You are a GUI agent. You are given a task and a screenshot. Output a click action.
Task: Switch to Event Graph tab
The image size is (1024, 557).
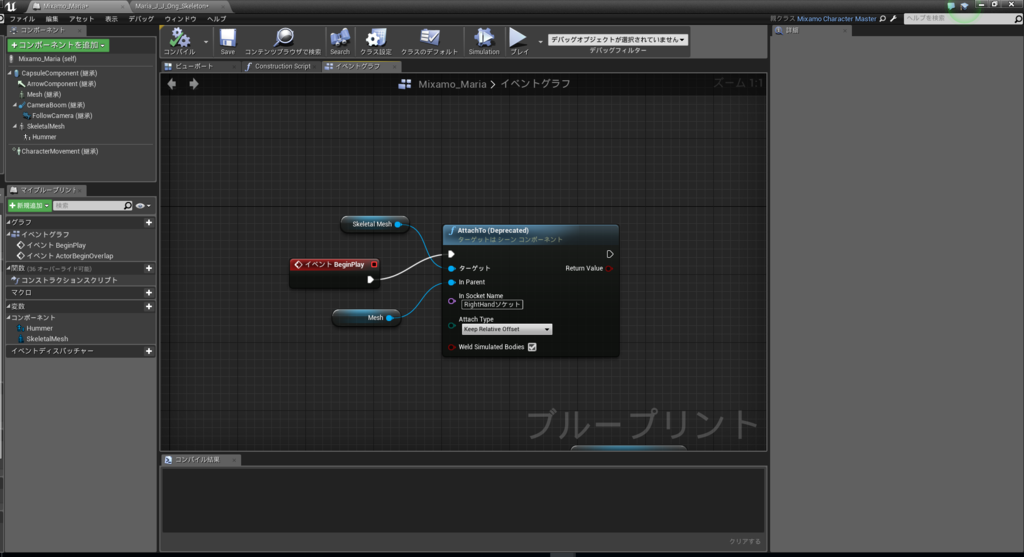click(x=357, y=66)
